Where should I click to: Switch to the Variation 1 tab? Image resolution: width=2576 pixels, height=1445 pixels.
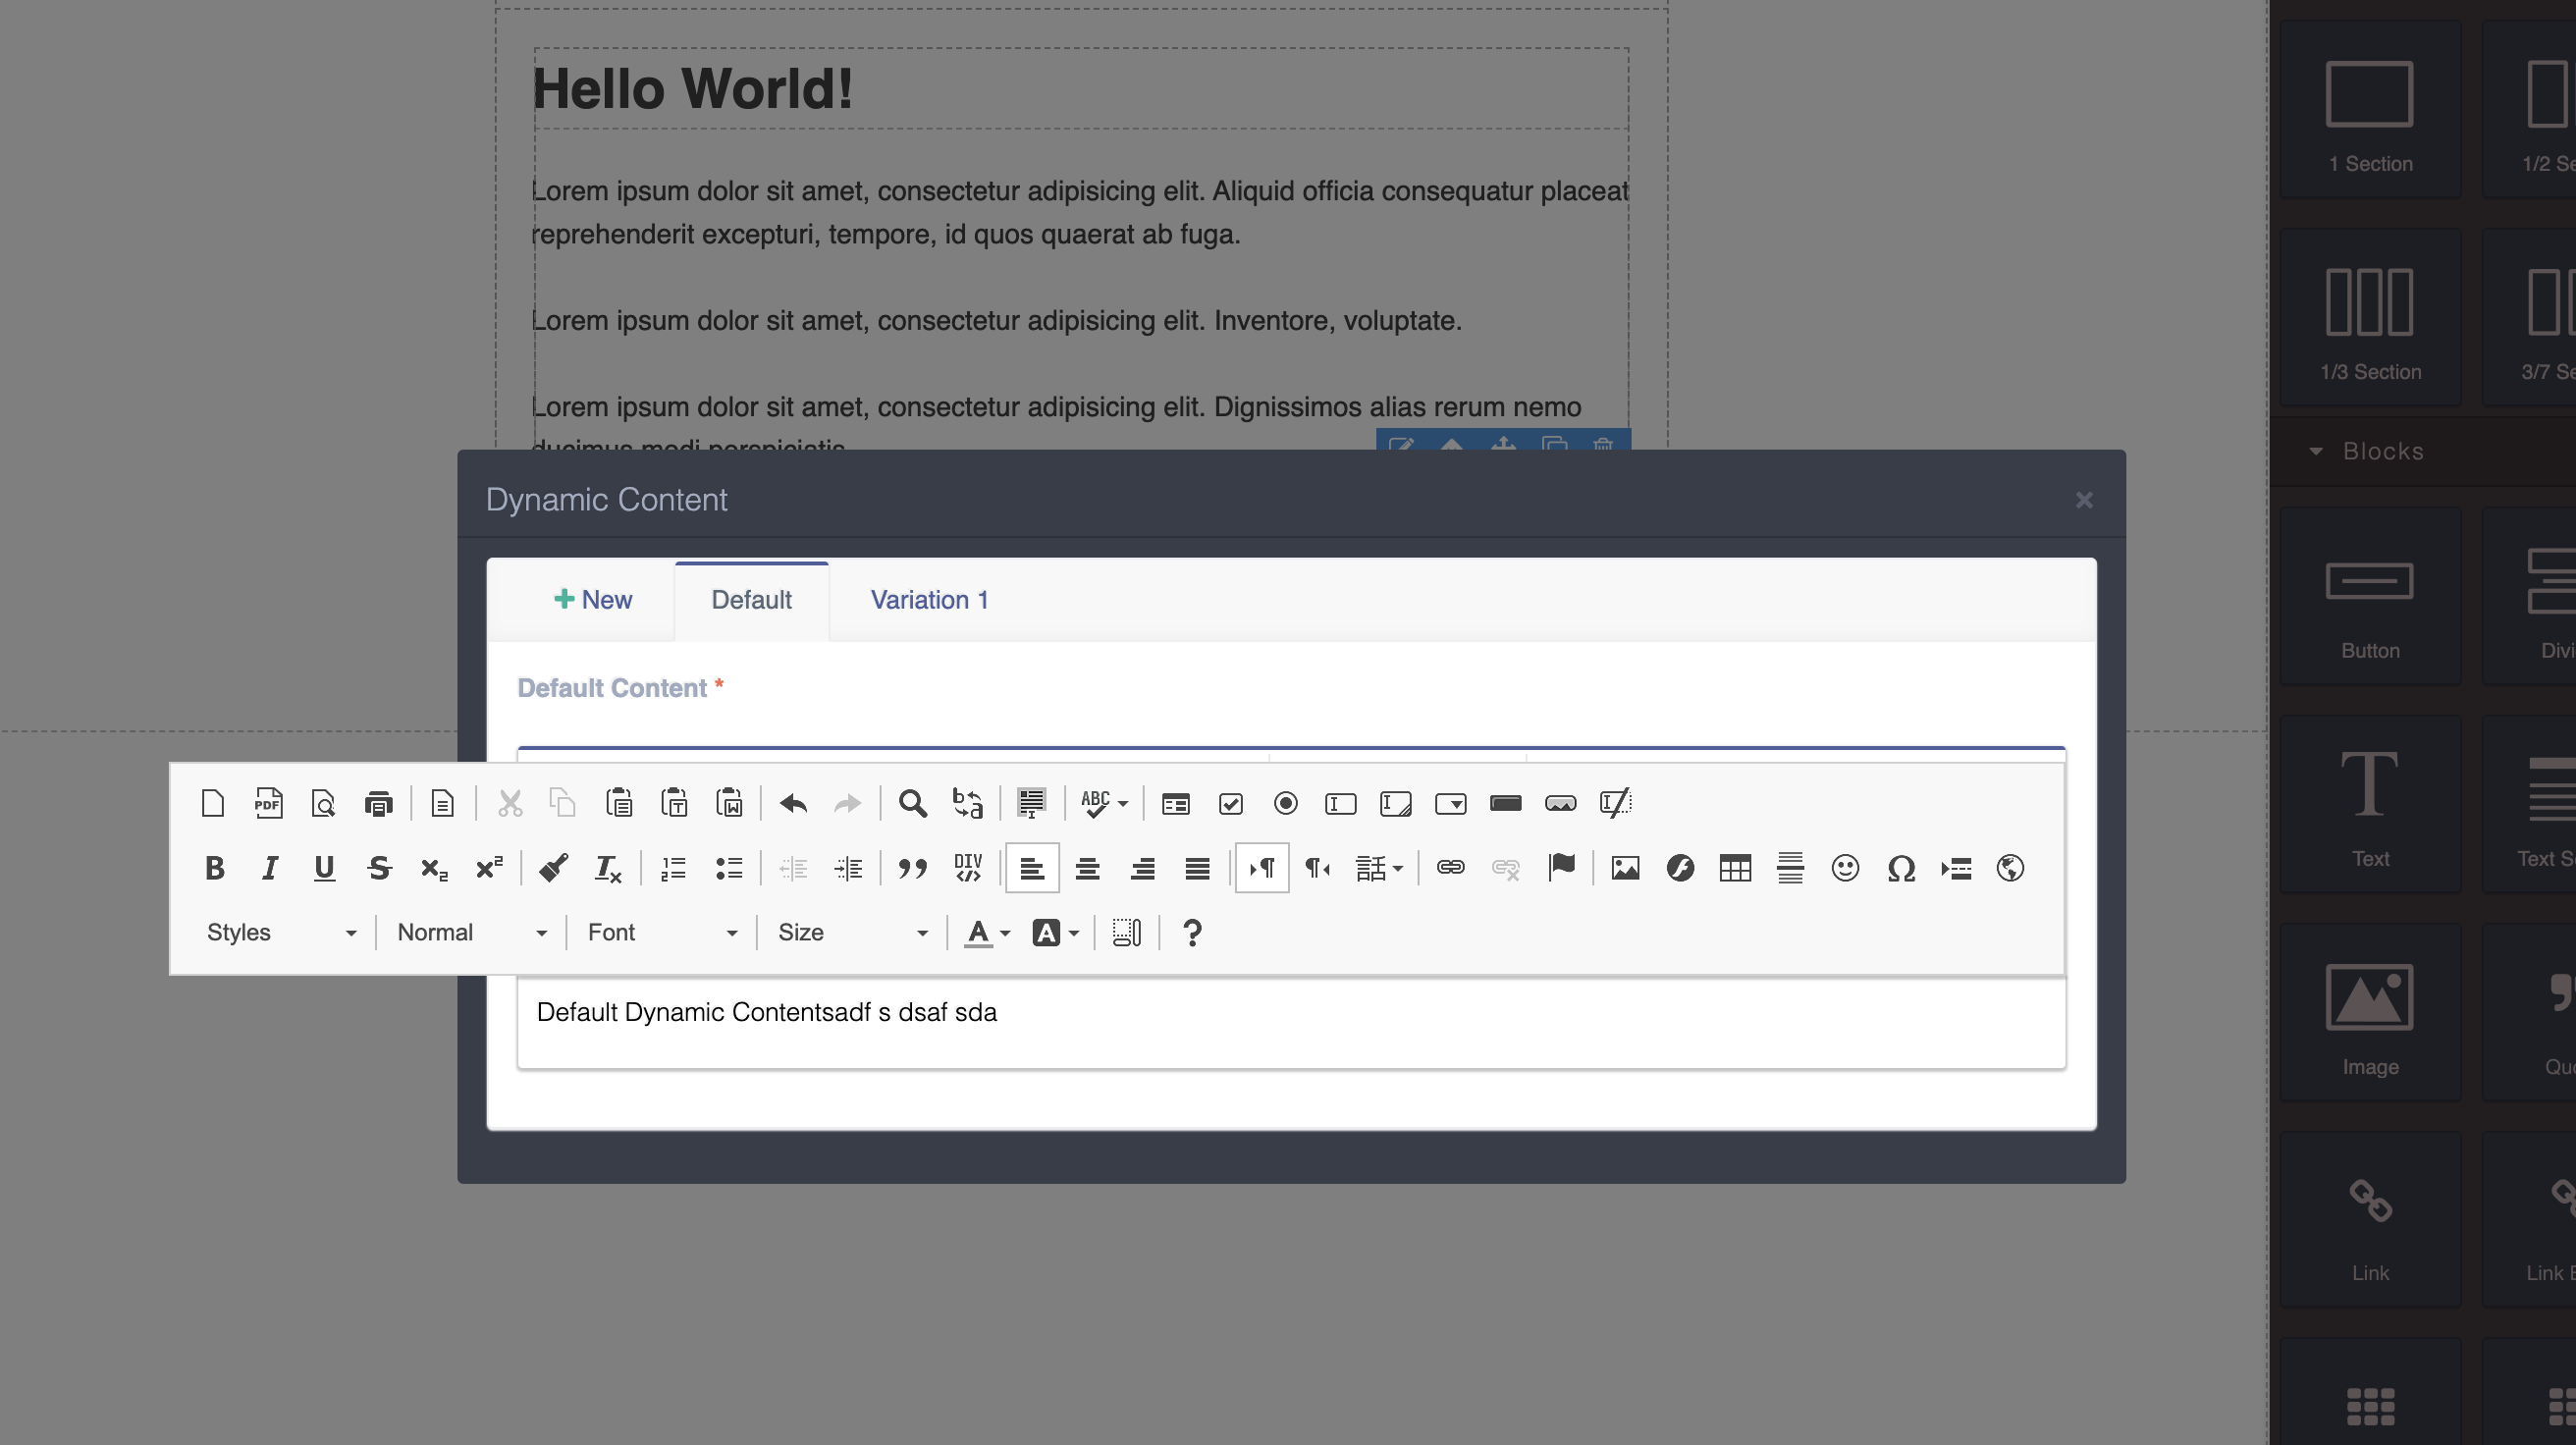(929, 600)
